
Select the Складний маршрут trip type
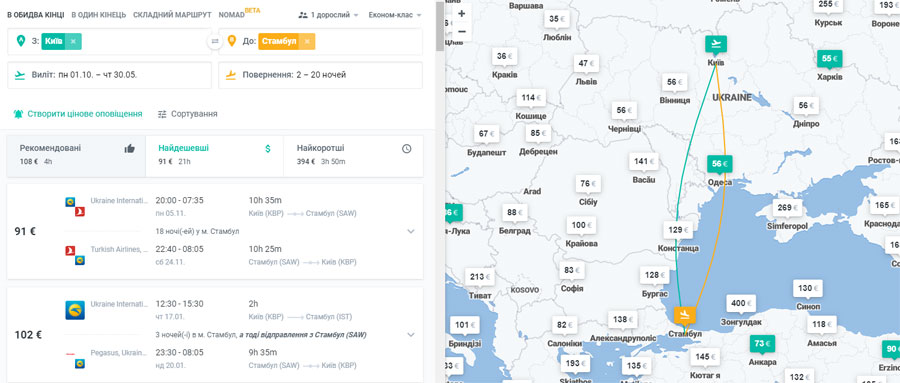point(172,15)
